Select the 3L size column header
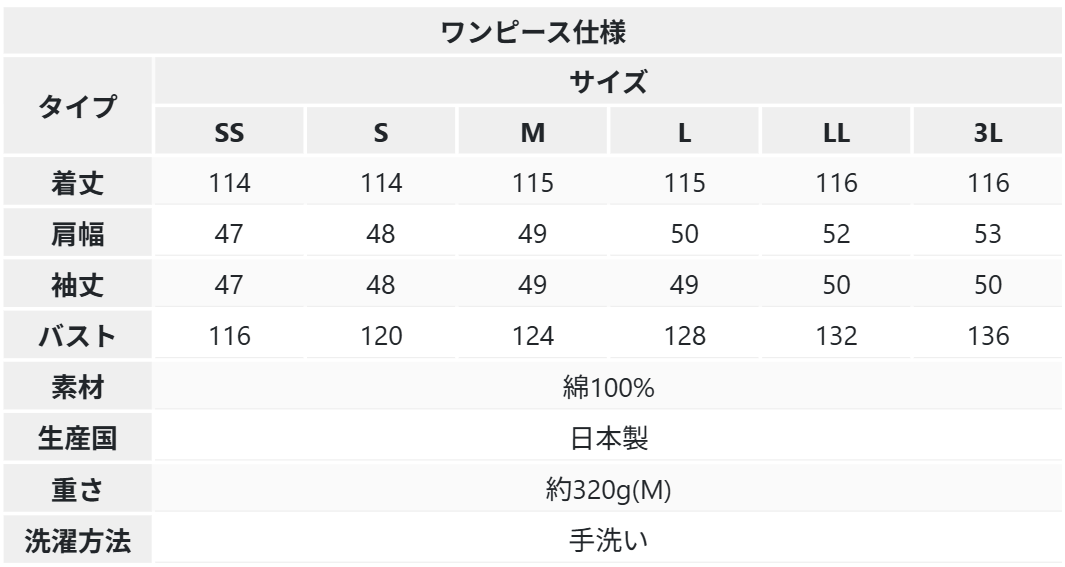Screen dimensions: 1065x567 pos(988,132)
